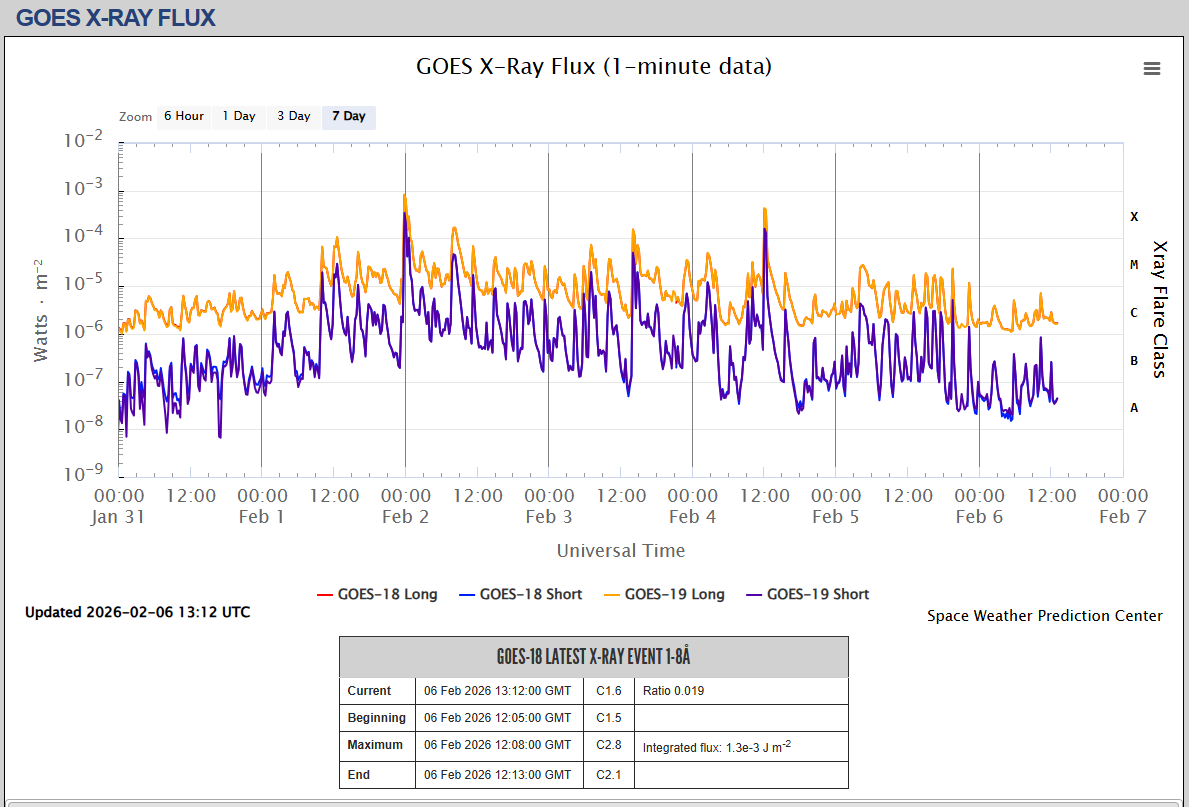Switch zoom to 1 Day
The image size is (1189, 807).
click(x=239, y=116)
